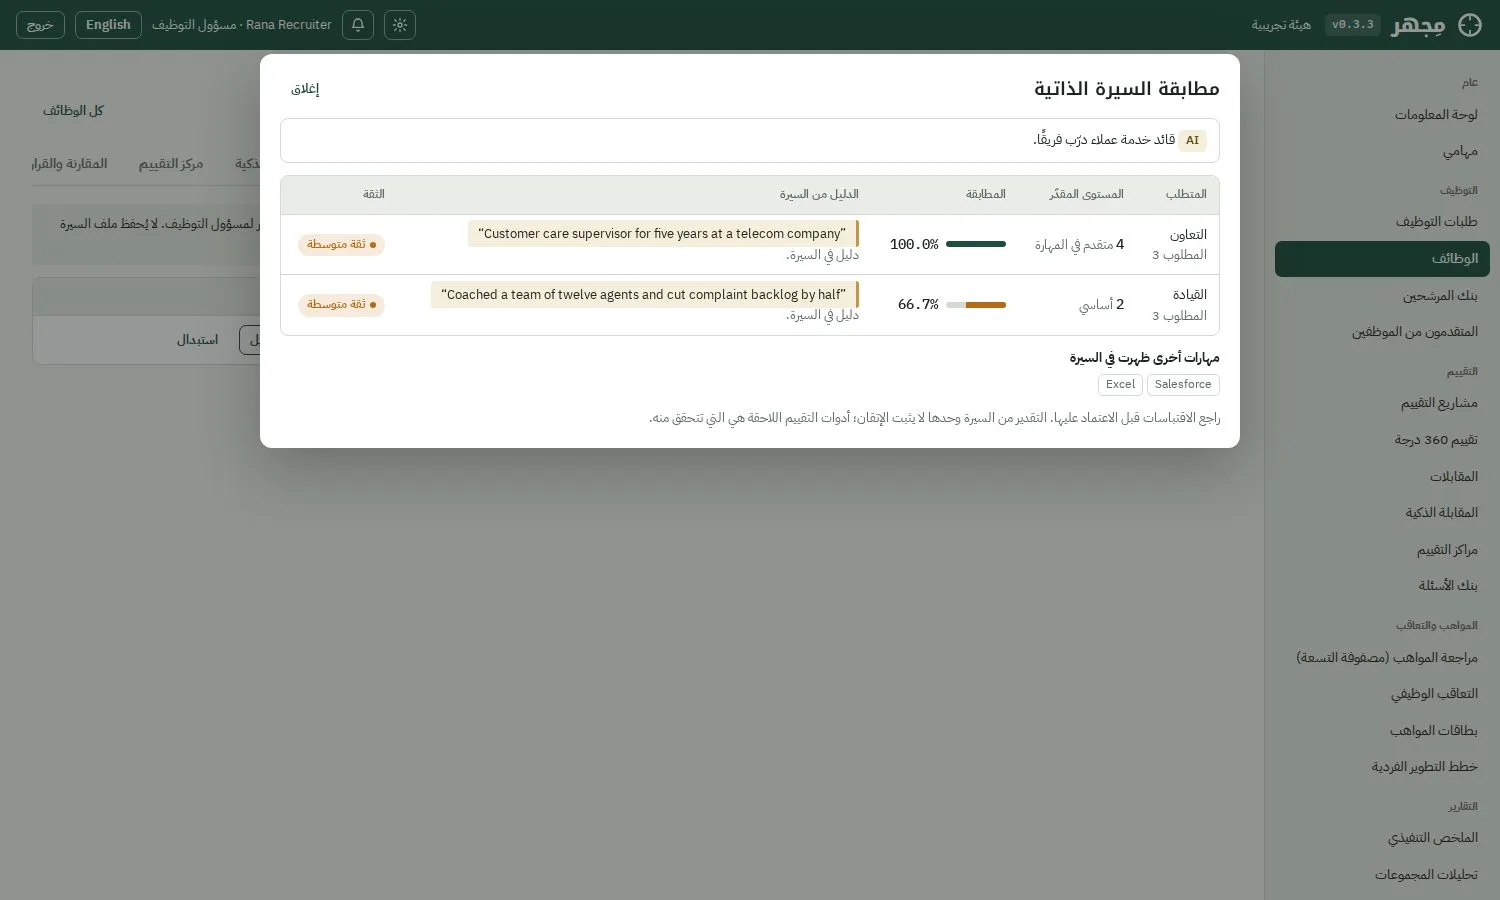Select الوظائف in the sidebar
Viewport: 1500px width, 900px height.
pyautogui.click(x=1382, y=259)
